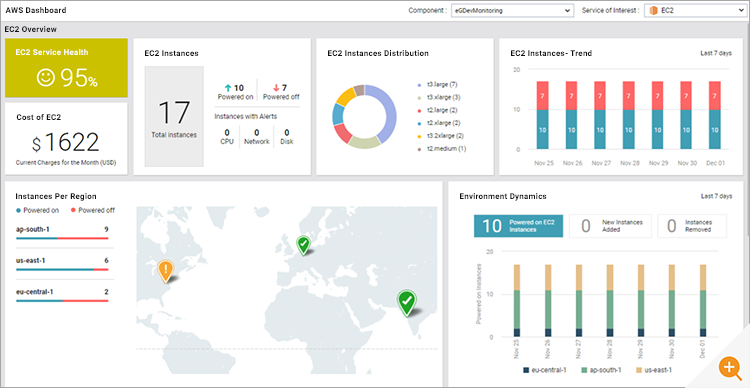Click the green Powered on up arrow
The width and height of the screenshot is (750, 388).
(x=228, y=88)
